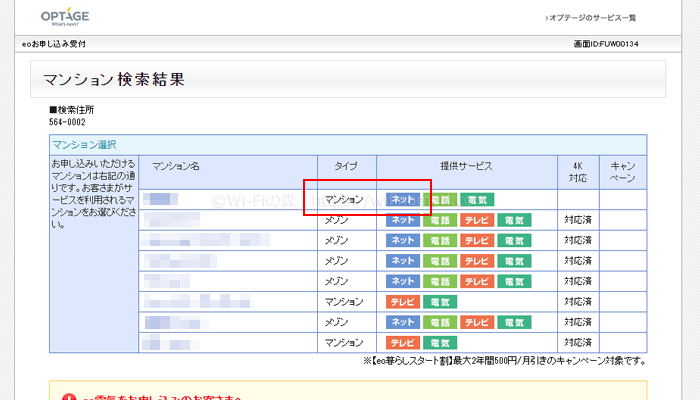The image size is (700, 400).
Task: Click the 4K対応 column header
Action: tap(578, 172)
